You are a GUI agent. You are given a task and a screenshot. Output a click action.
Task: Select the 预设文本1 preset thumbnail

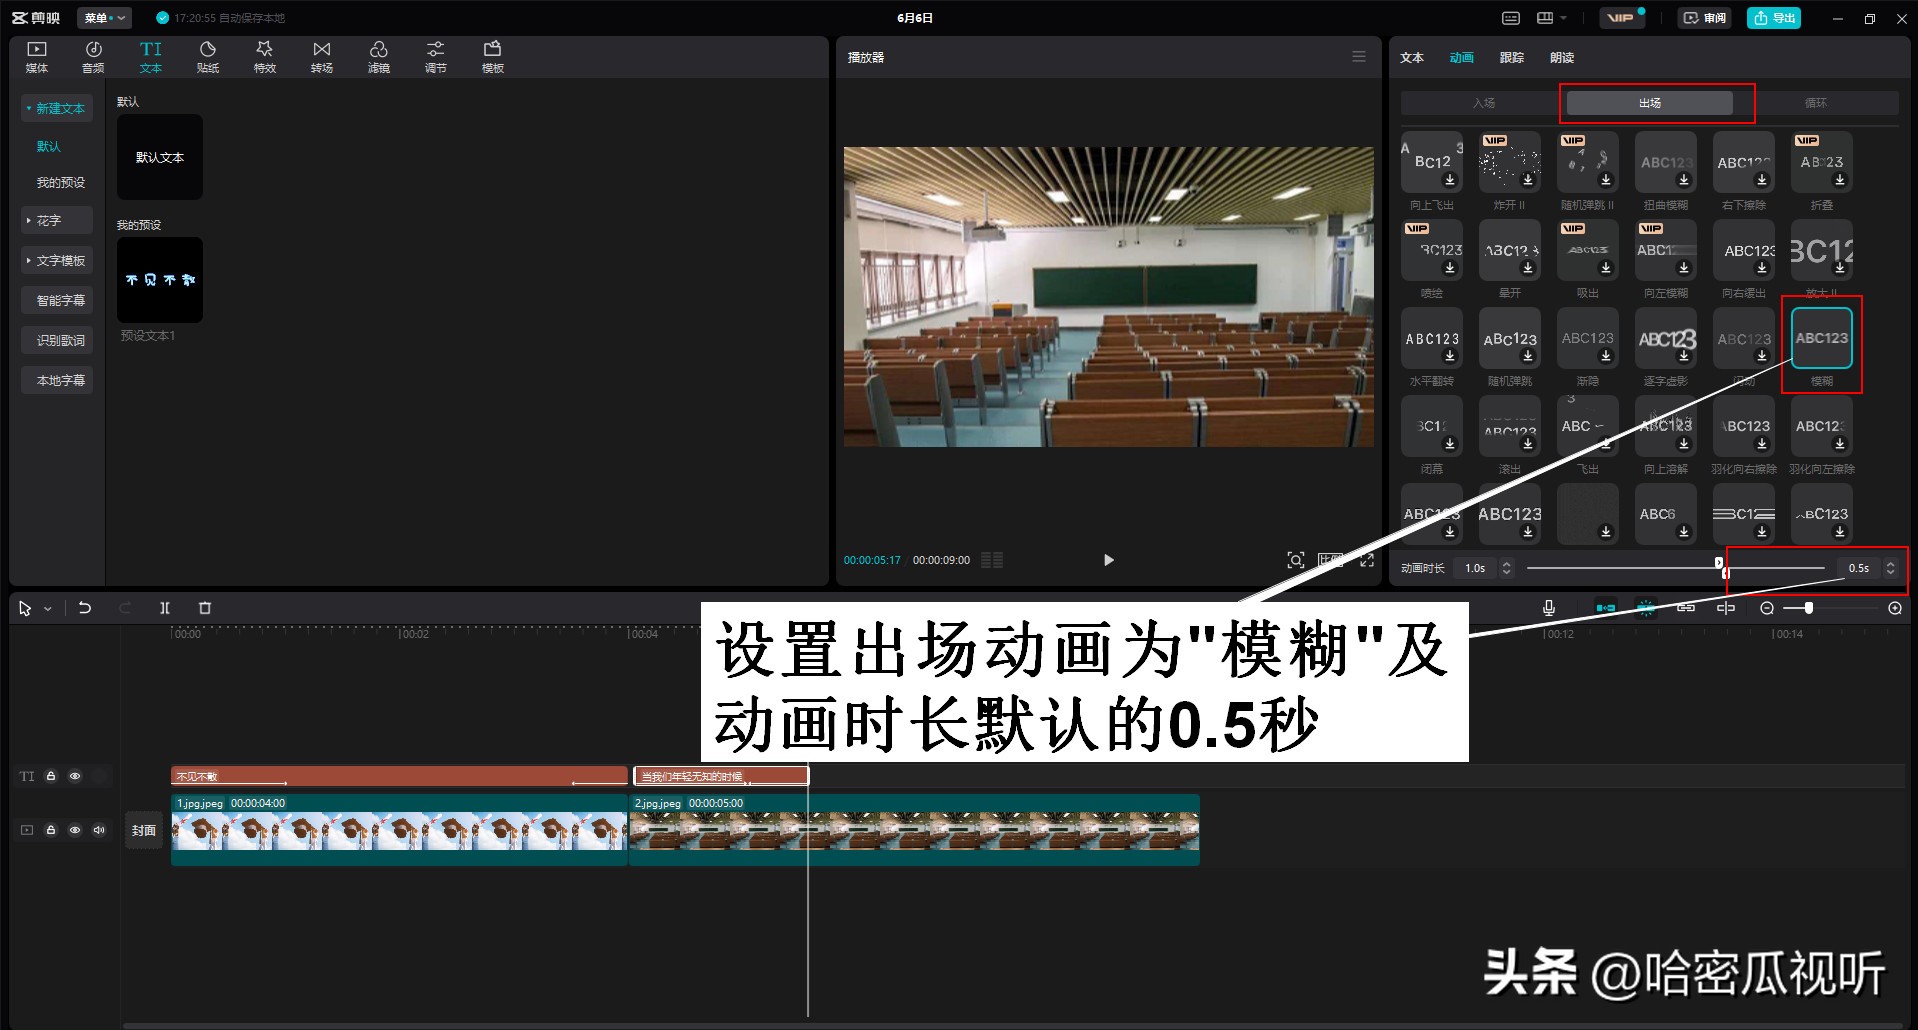(160, 280)
